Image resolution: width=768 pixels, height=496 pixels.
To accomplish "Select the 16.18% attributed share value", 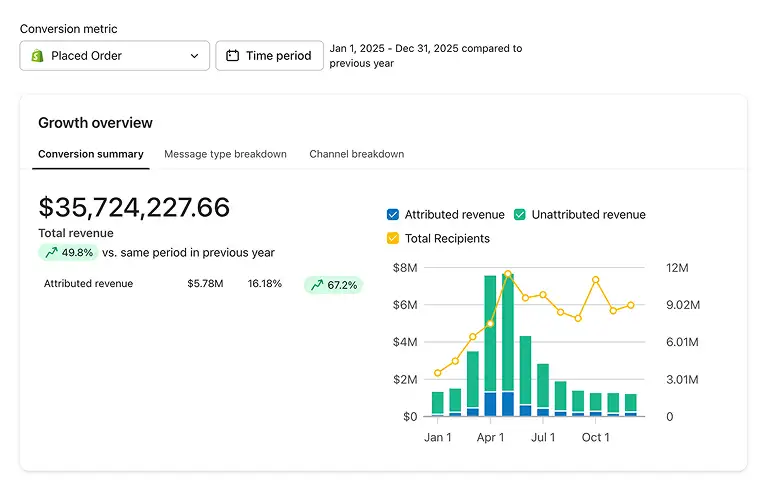I will 264,283.
